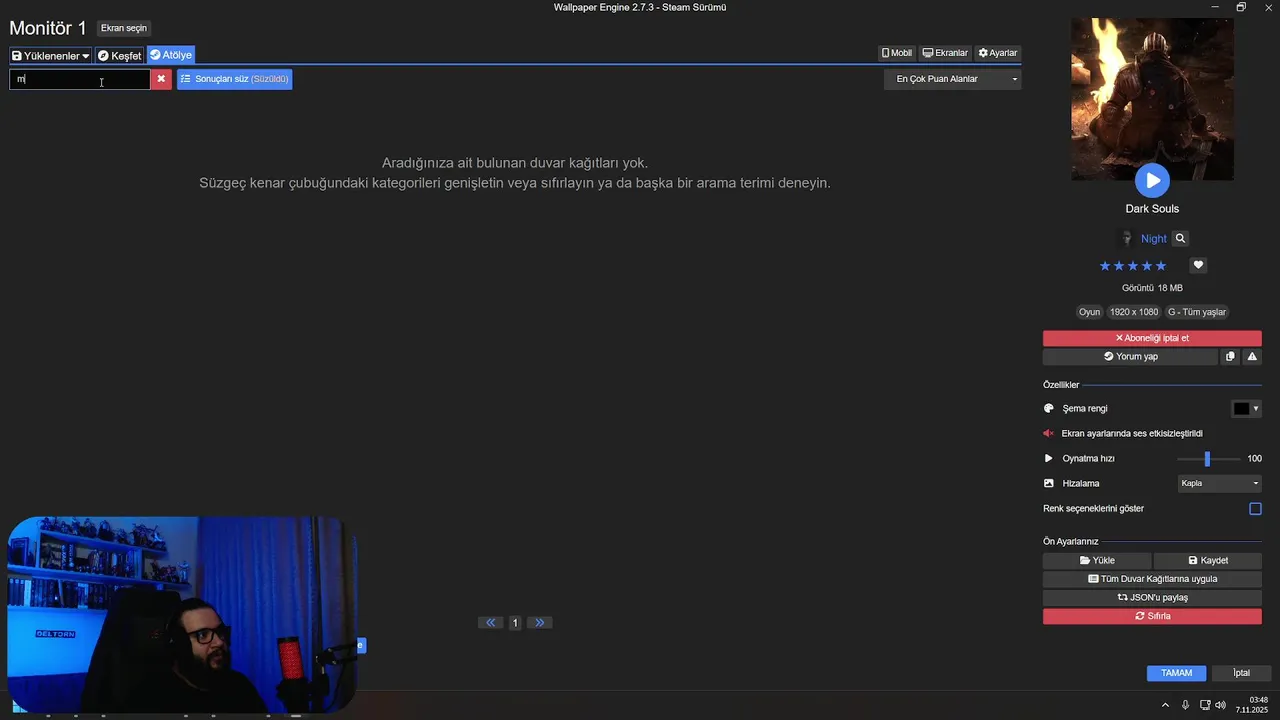The image size is (1280, 720).
Task: Click the Oyun genre tag
Action: pyautogui.click(x=1089, y=312)
